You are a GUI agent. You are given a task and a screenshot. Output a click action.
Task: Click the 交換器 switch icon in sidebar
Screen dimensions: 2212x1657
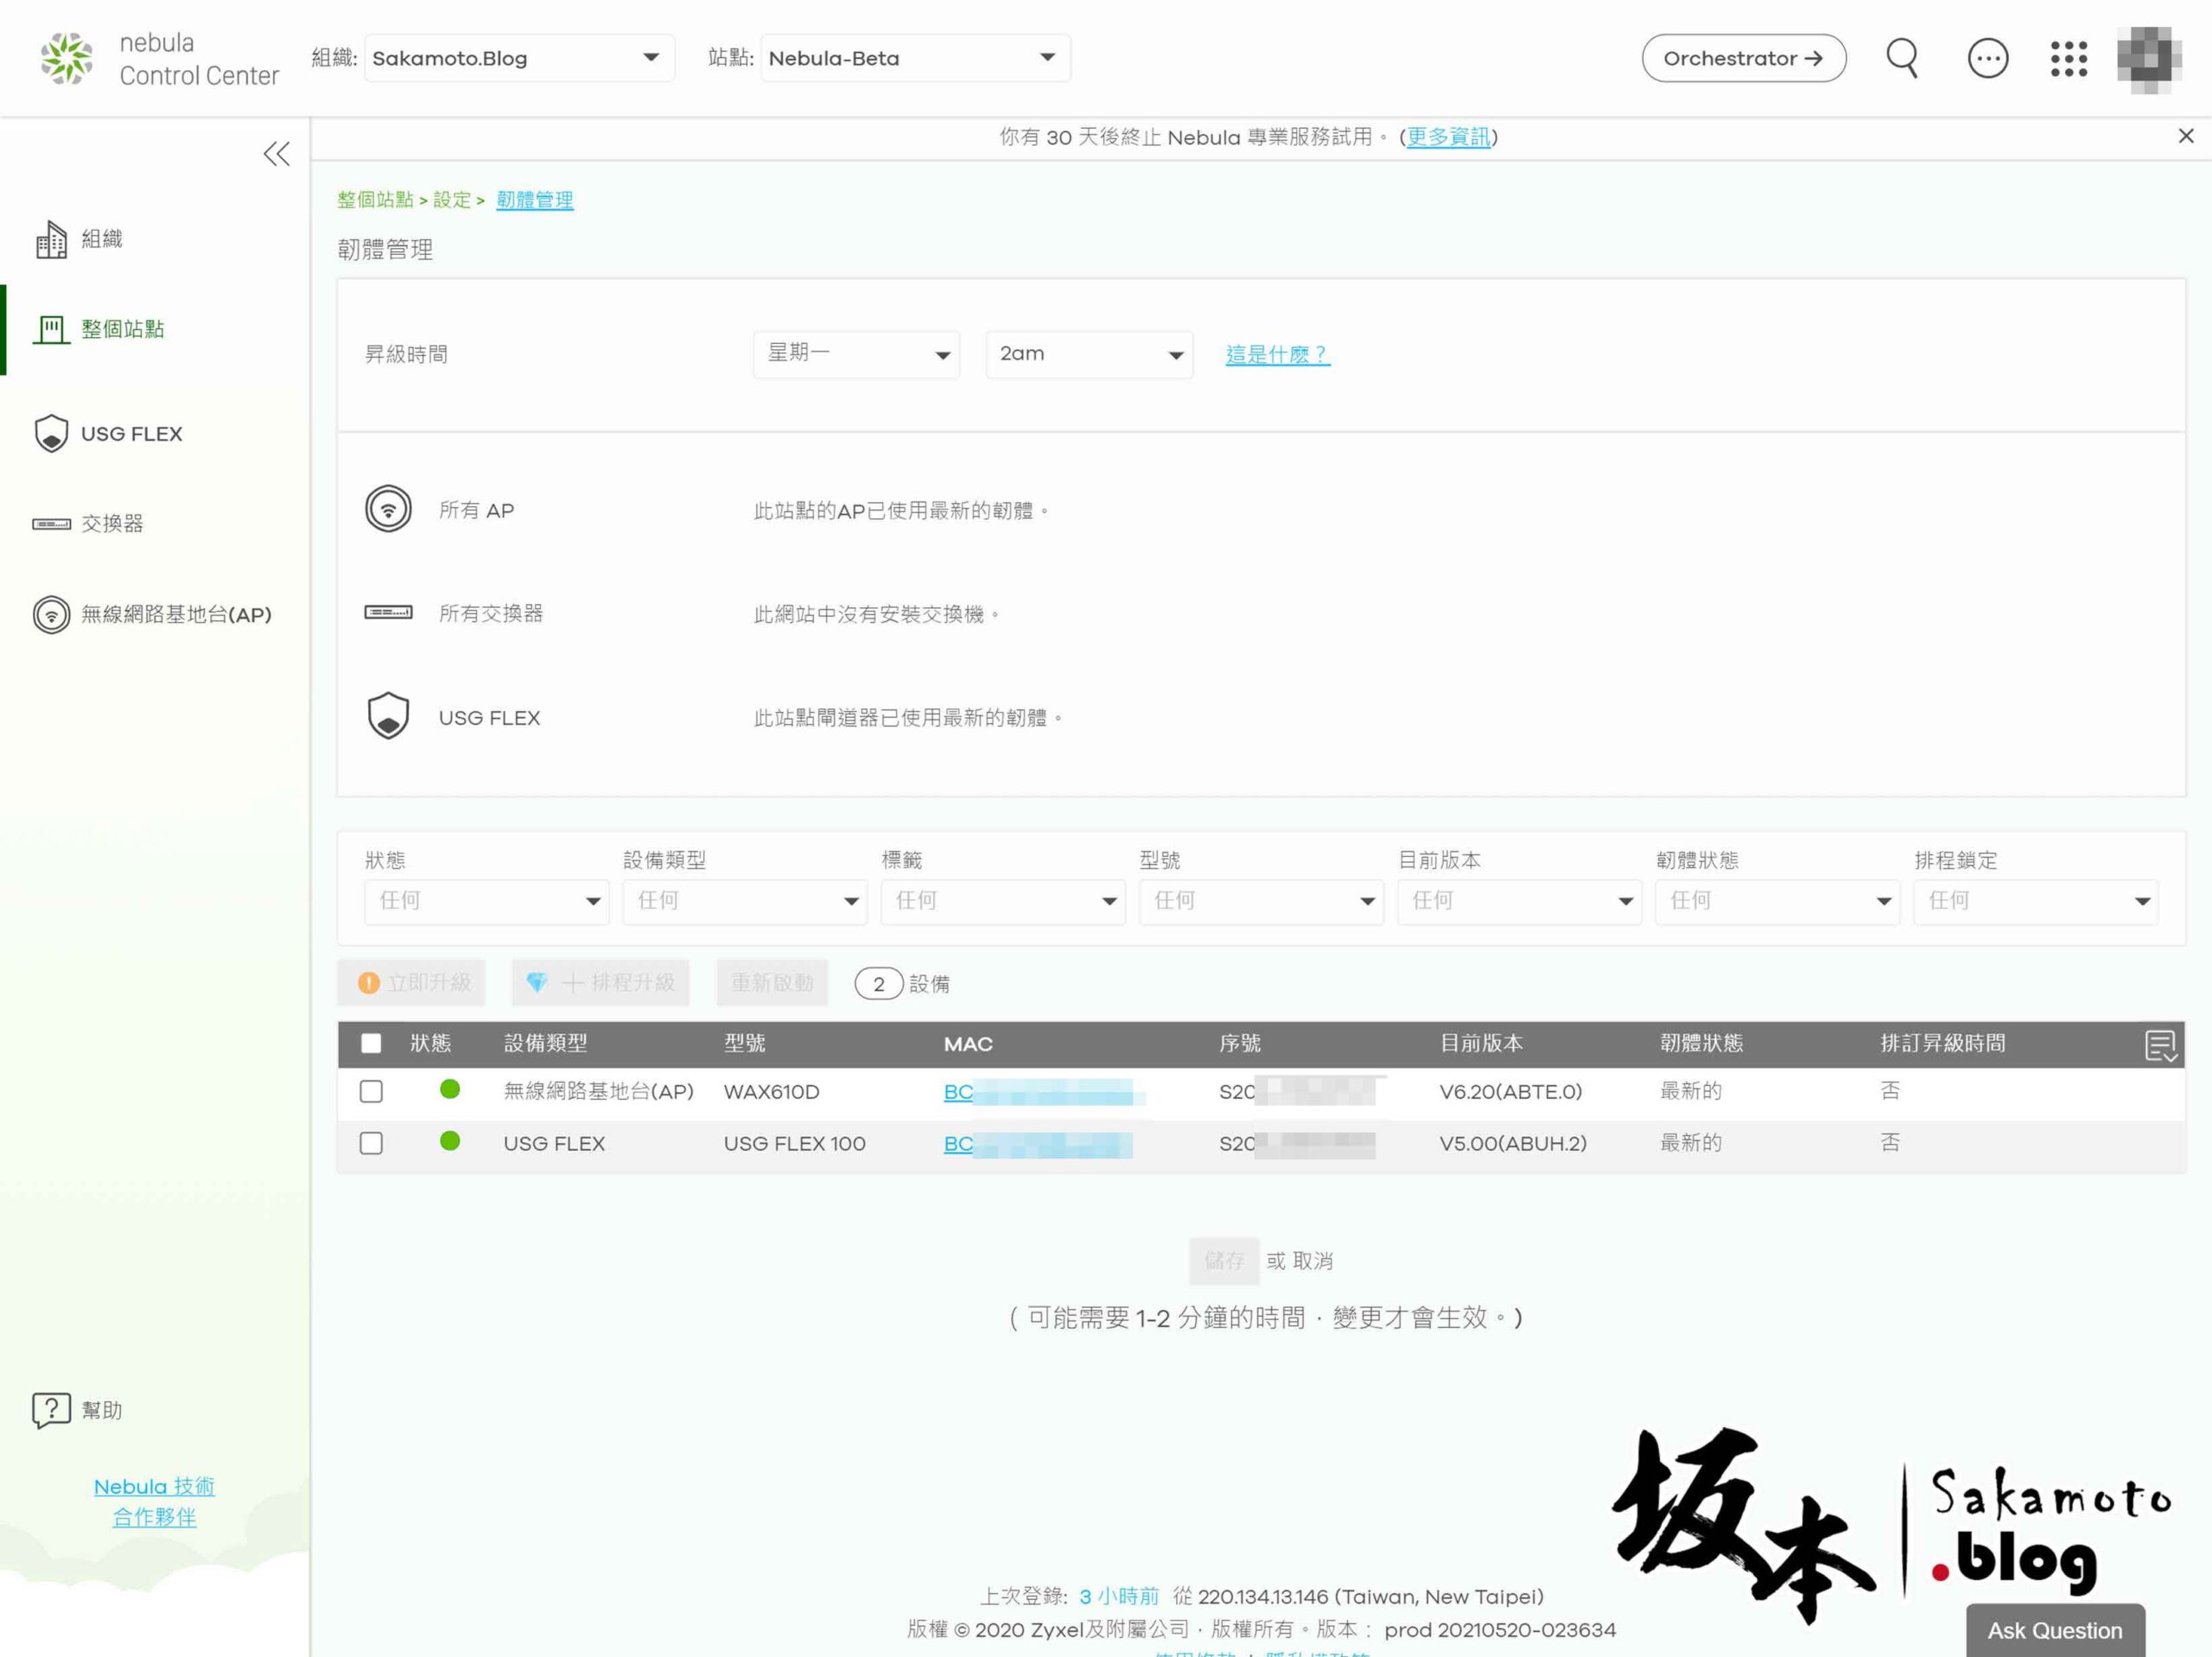click(51, 524)
